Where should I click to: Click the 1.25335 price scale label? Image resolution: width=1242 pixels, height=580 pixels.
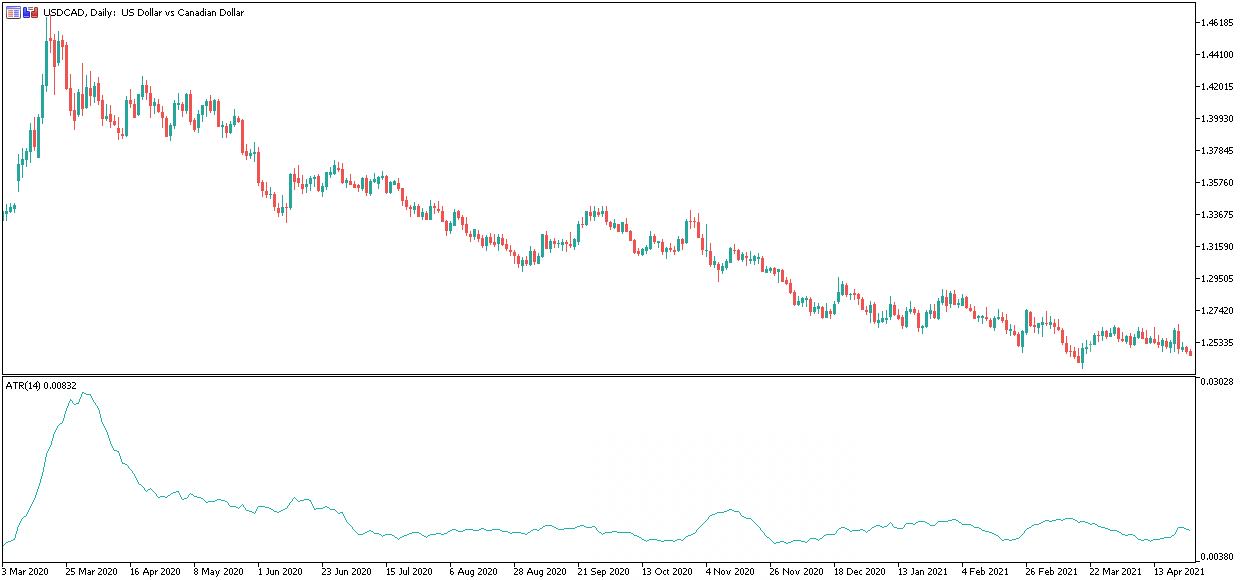click(1218, 343)
